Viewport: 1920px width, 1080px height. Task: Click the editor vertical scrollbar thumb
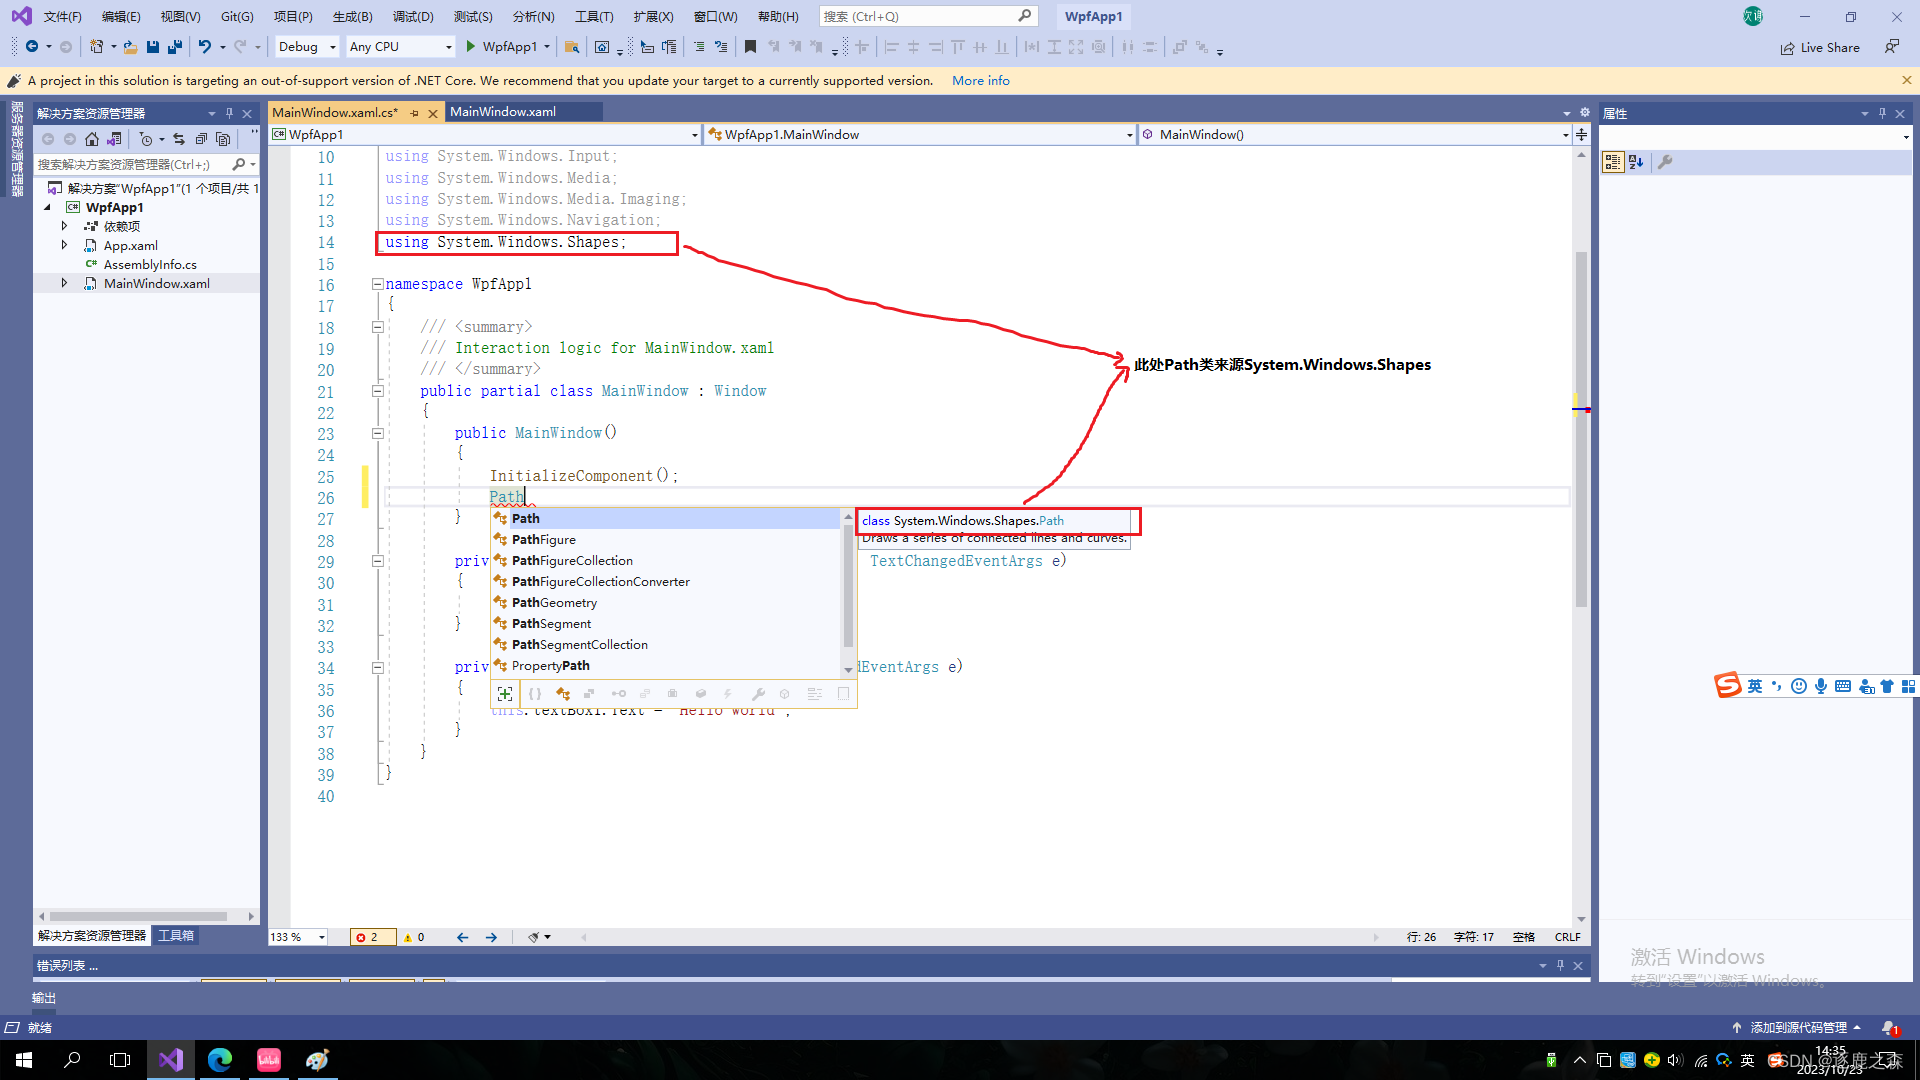[1581, 430]
